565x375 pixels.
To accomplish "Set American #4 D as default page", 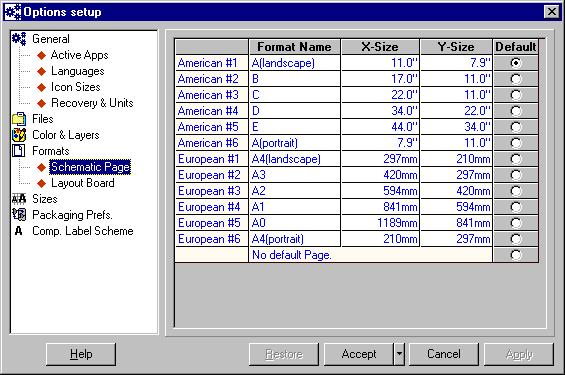I will 516,111.
